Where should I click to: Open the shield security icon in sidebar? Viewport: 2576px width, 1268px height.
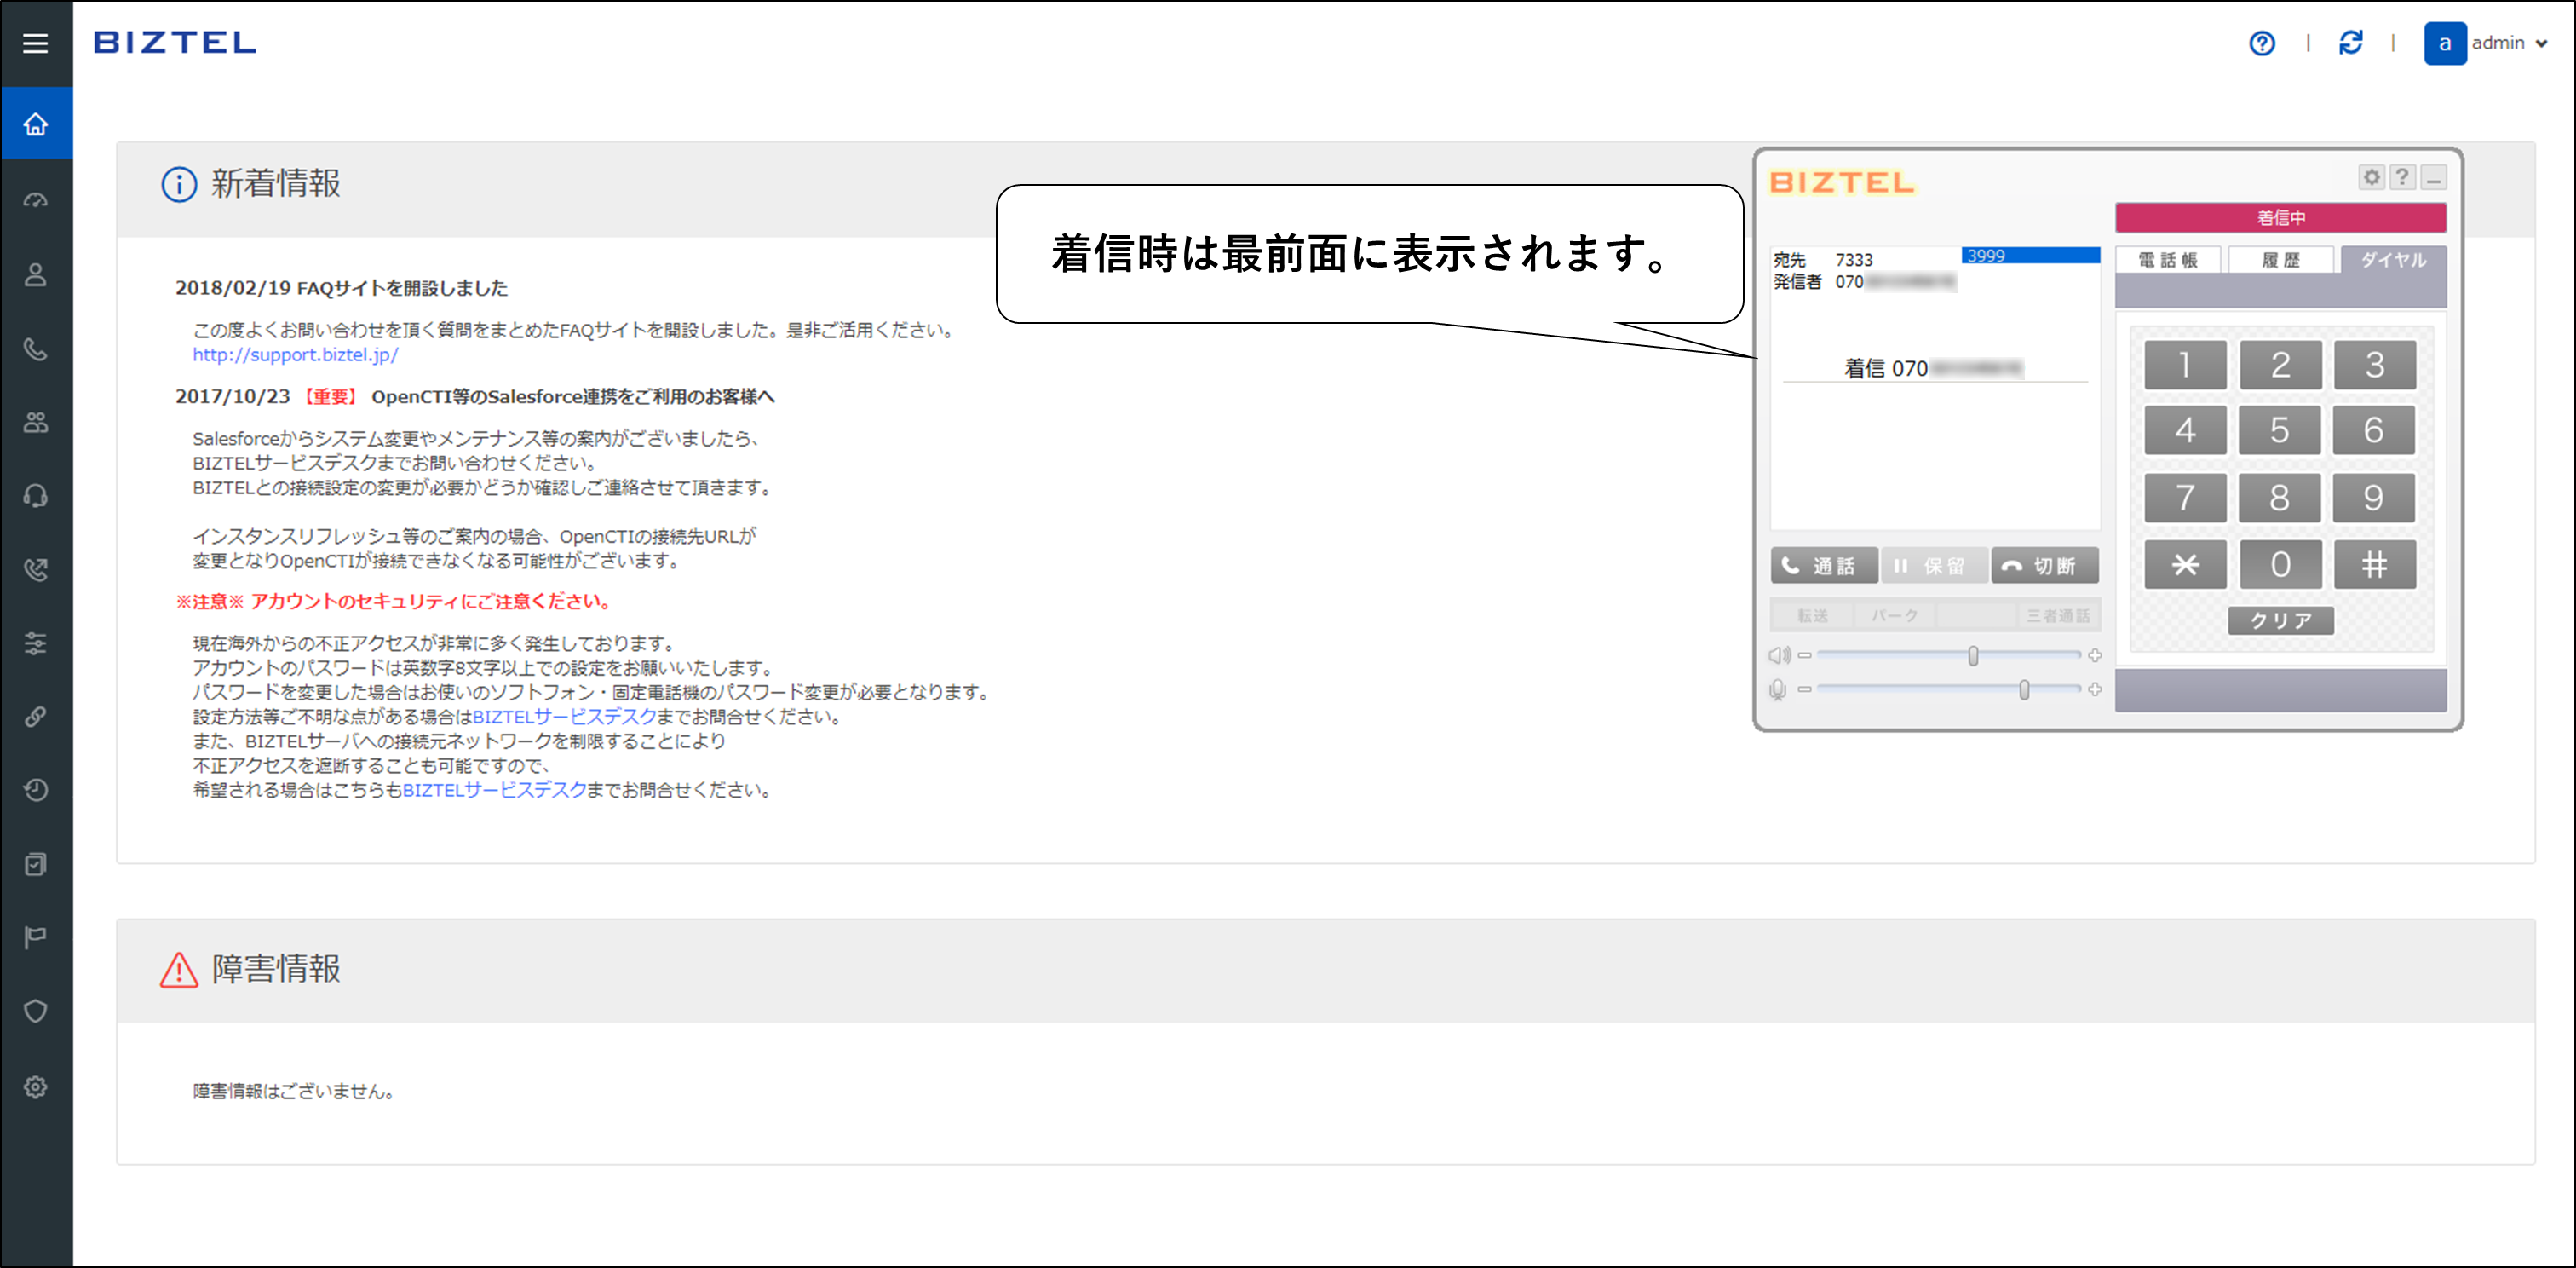pyautogui.click(x=36, y=1011)
